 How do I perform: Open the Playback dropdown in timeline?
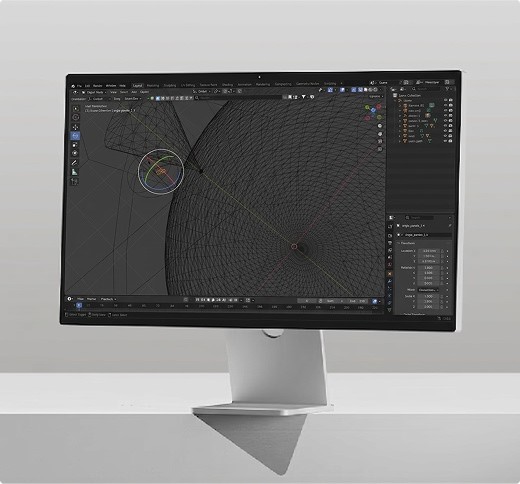108,299
